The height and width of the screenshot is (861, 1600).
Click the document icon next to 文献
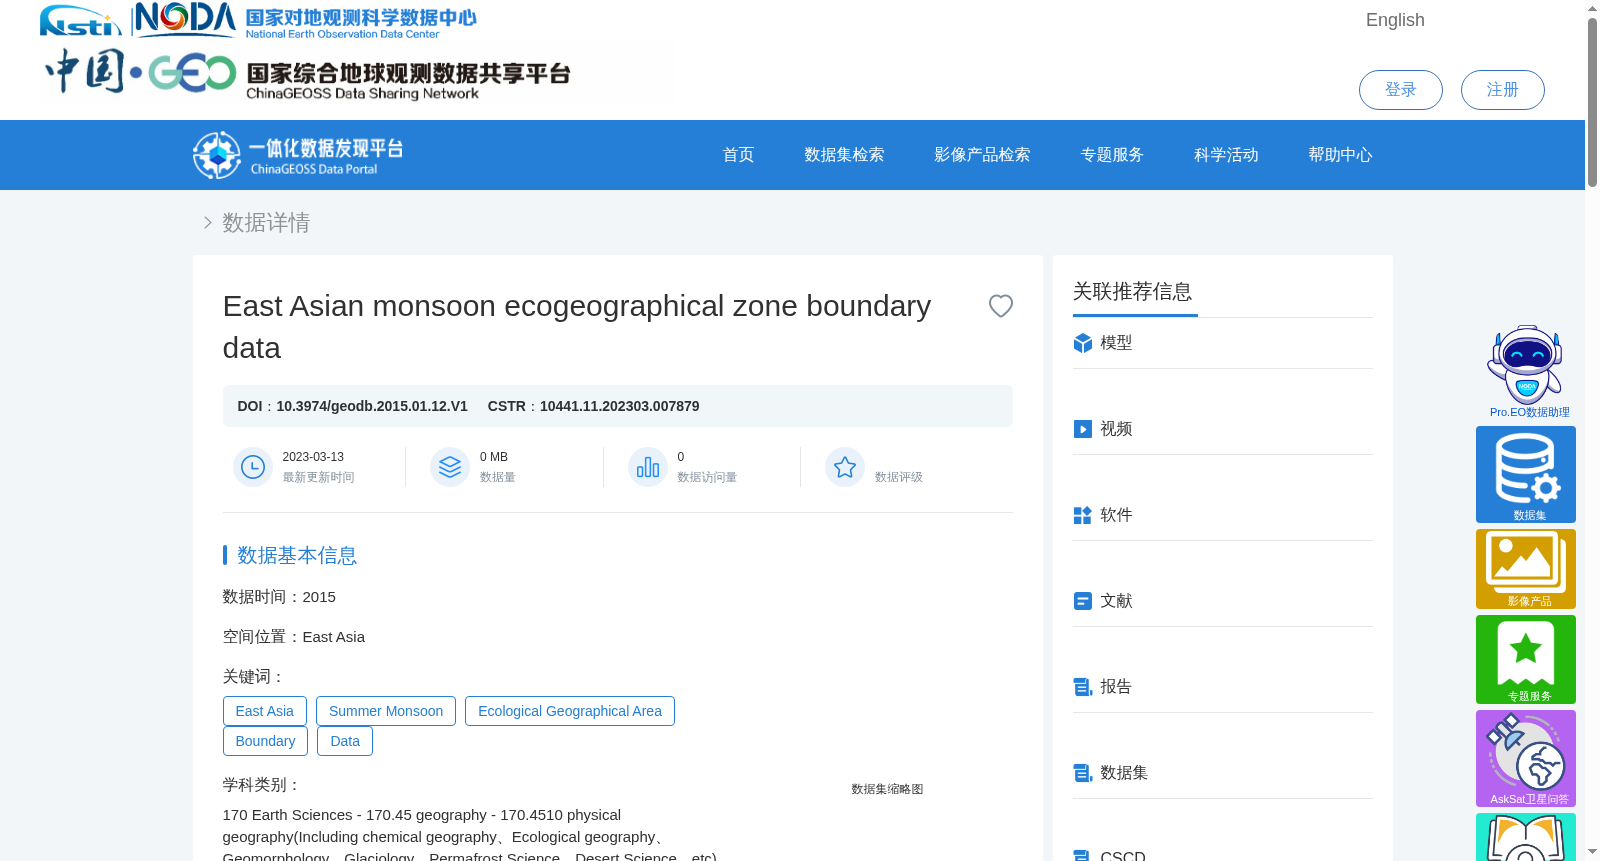click(x=1082, y=601)
